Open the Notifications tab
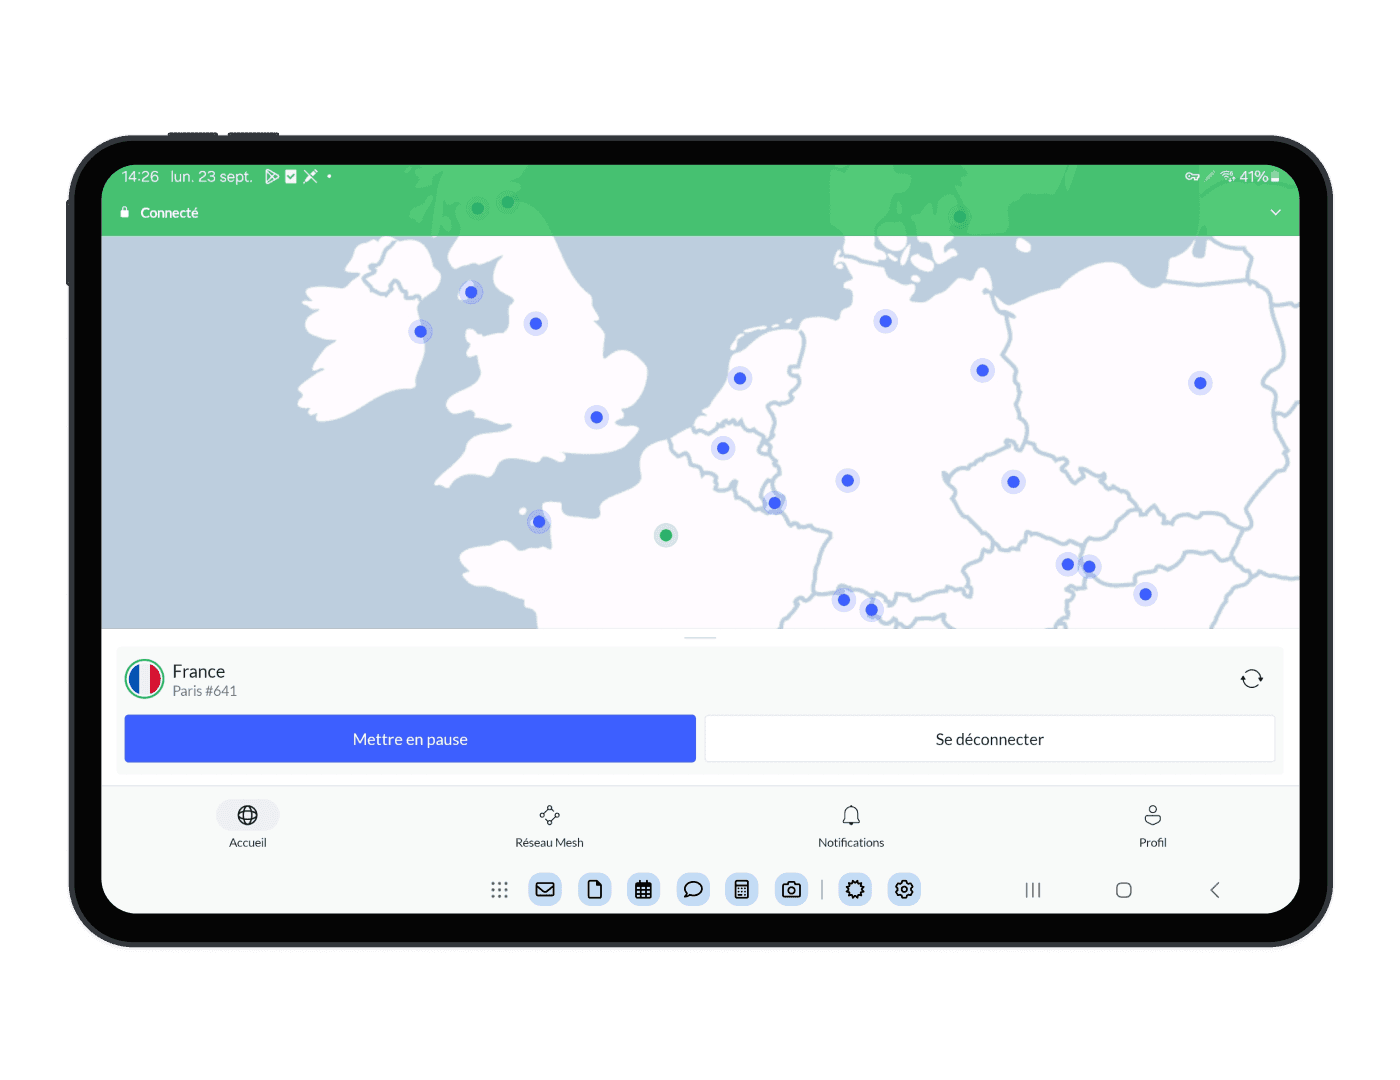The height and width of the screenshot is (1080, 1400). 851,825
